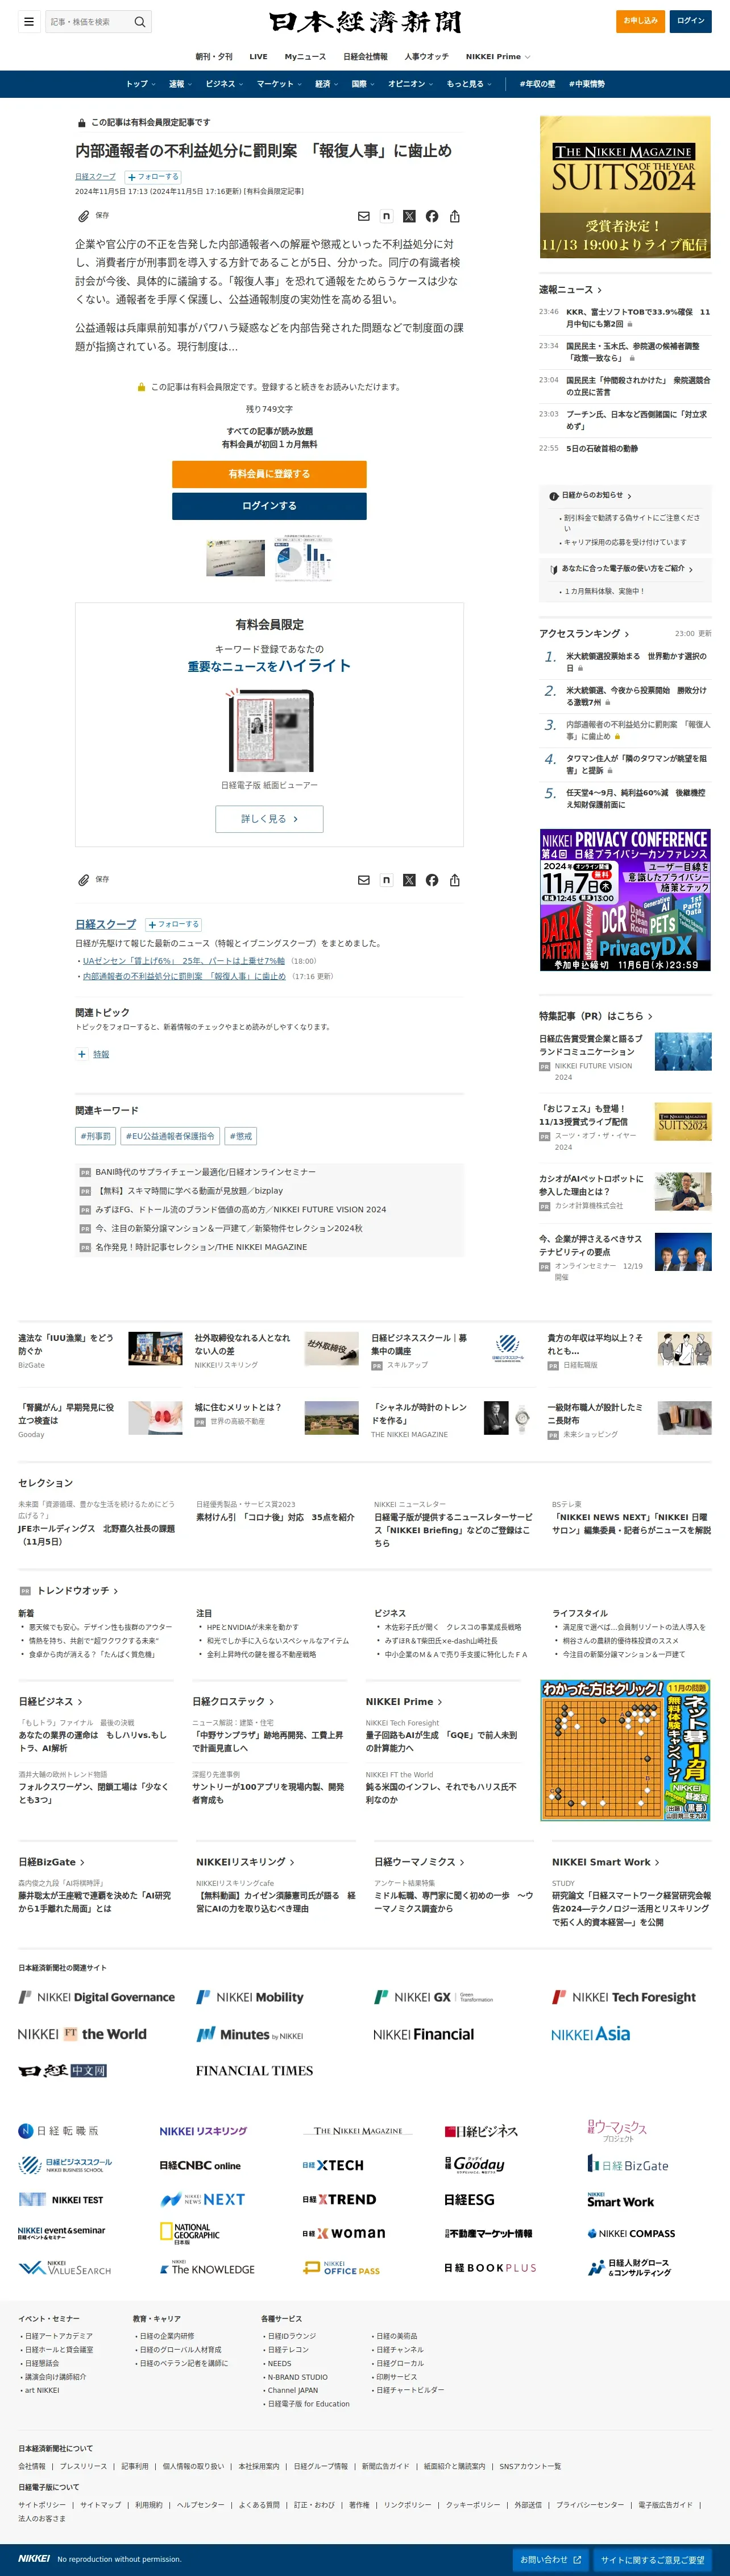This screenshot has width=730, height=2576.
Task: Toggle フォローする beside 日経スクープ heading
Action: click(174, 925)
